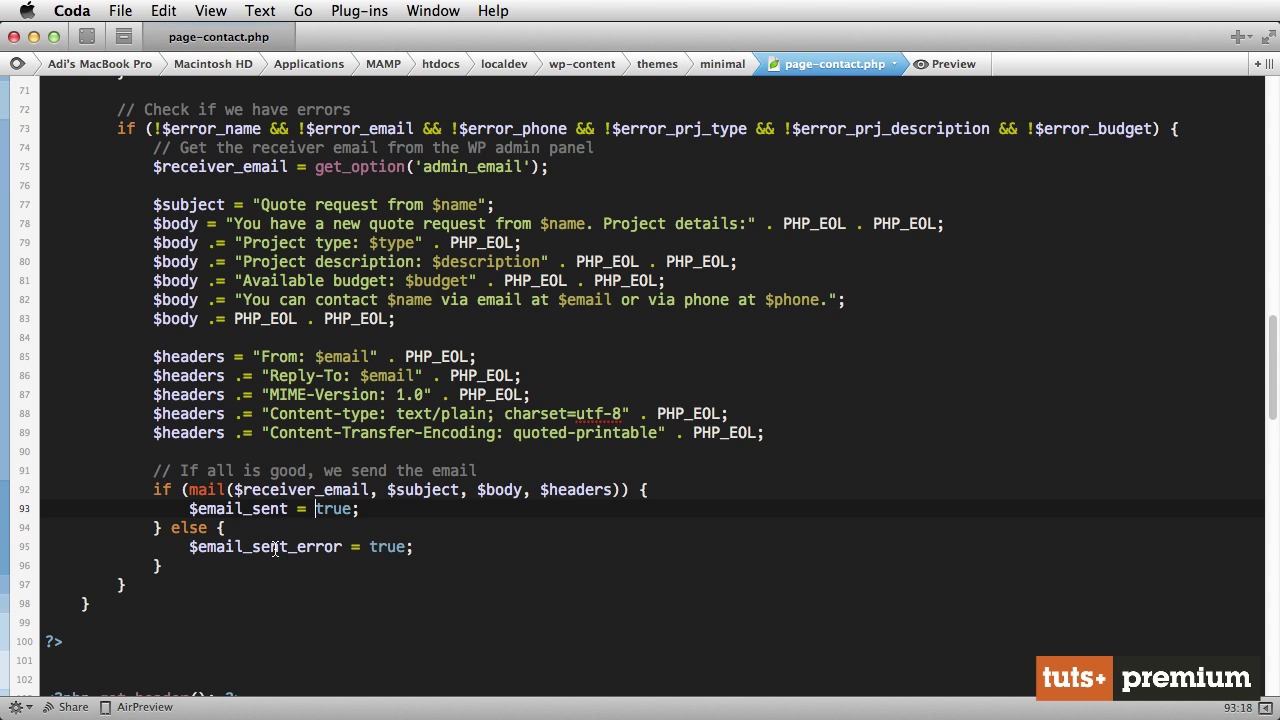Click the path bar home circle icon
Image resolution: width=1280 pixels, height=720 pixels.
coord(17,64)
